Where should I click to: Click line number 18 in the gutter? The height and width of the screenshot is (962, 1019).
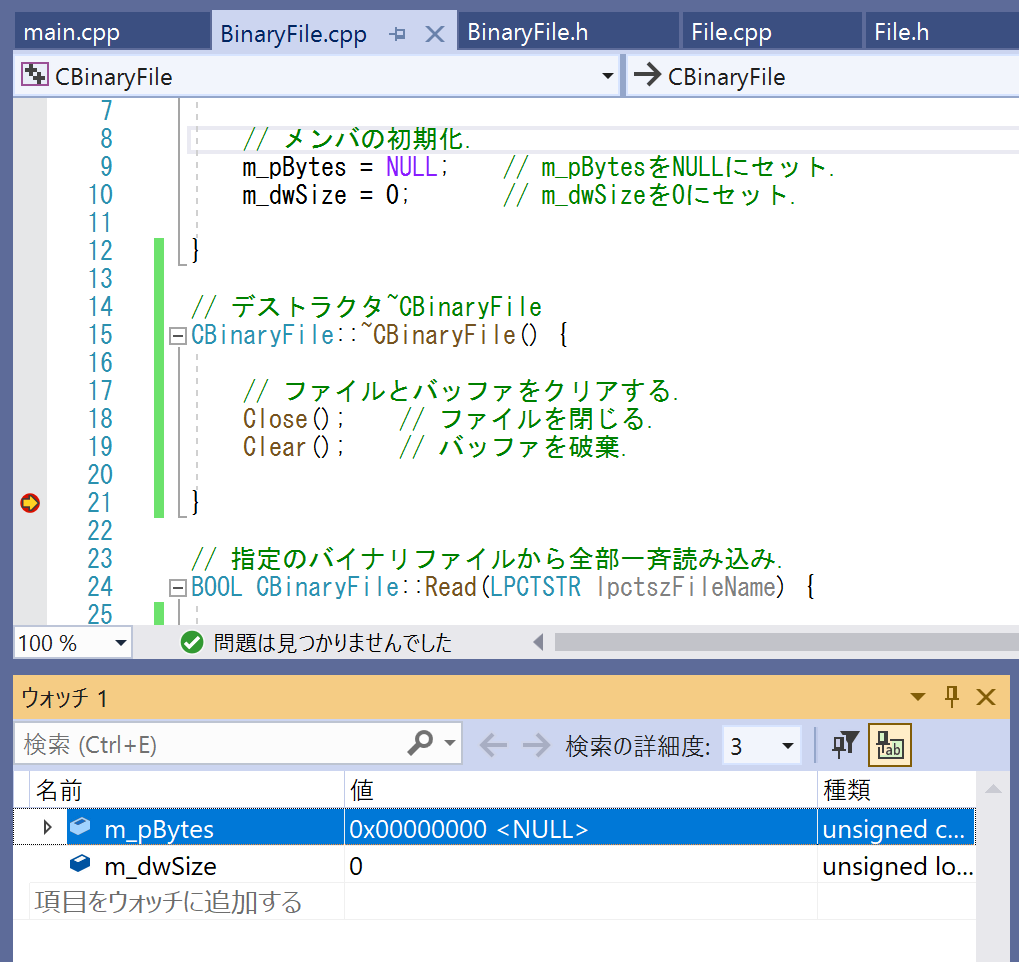click(100, 419)
